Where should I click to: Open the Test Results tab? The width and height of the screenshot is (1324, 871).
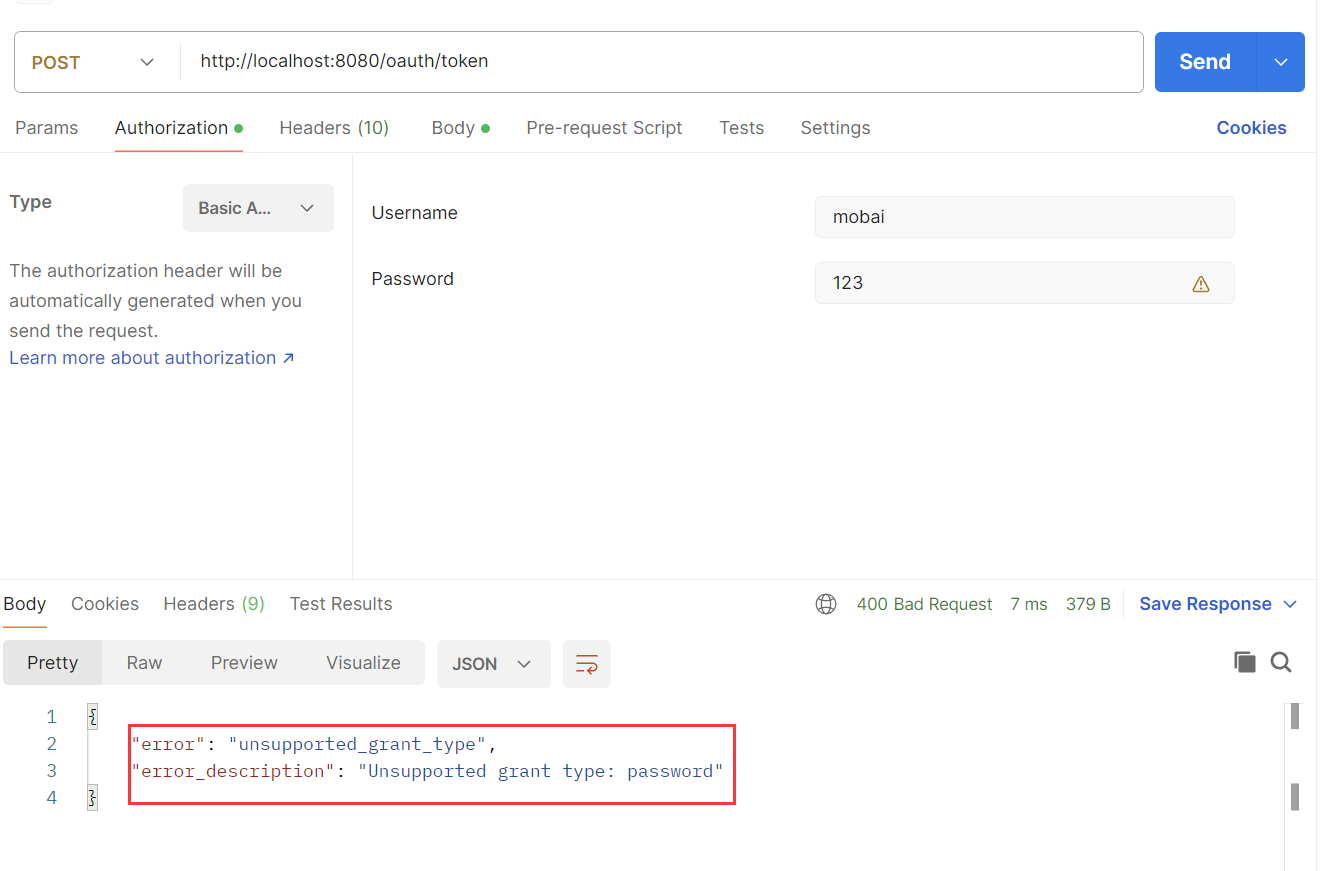[x=341, y=604]
